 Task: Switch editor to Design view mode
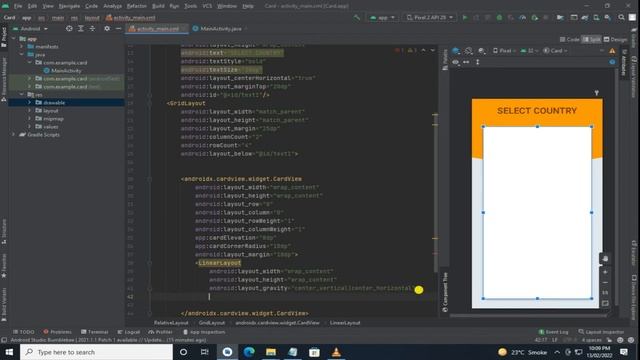[x=616, y=40]
